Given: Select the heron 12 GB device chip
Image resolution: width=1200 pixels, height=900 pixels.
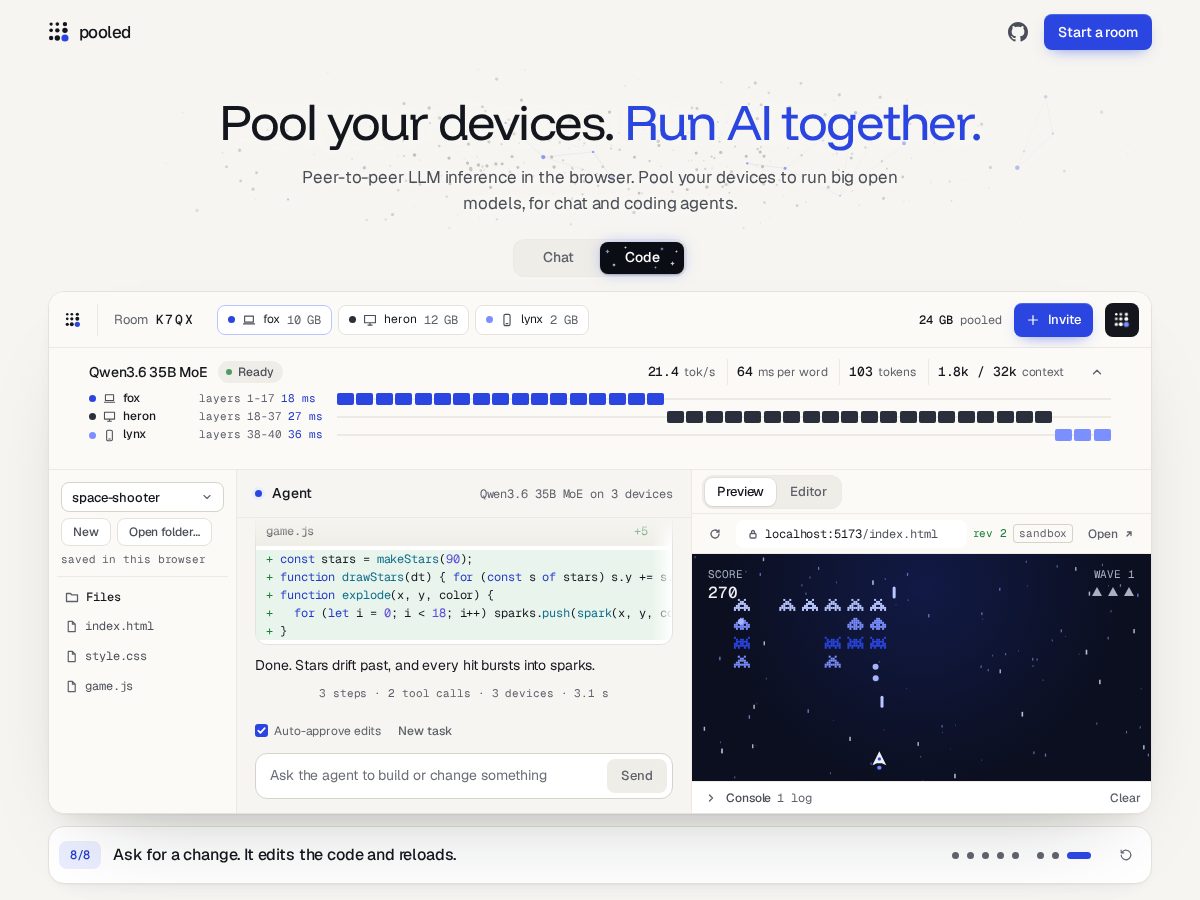Looking at the screenshot, I should (403, 320).
